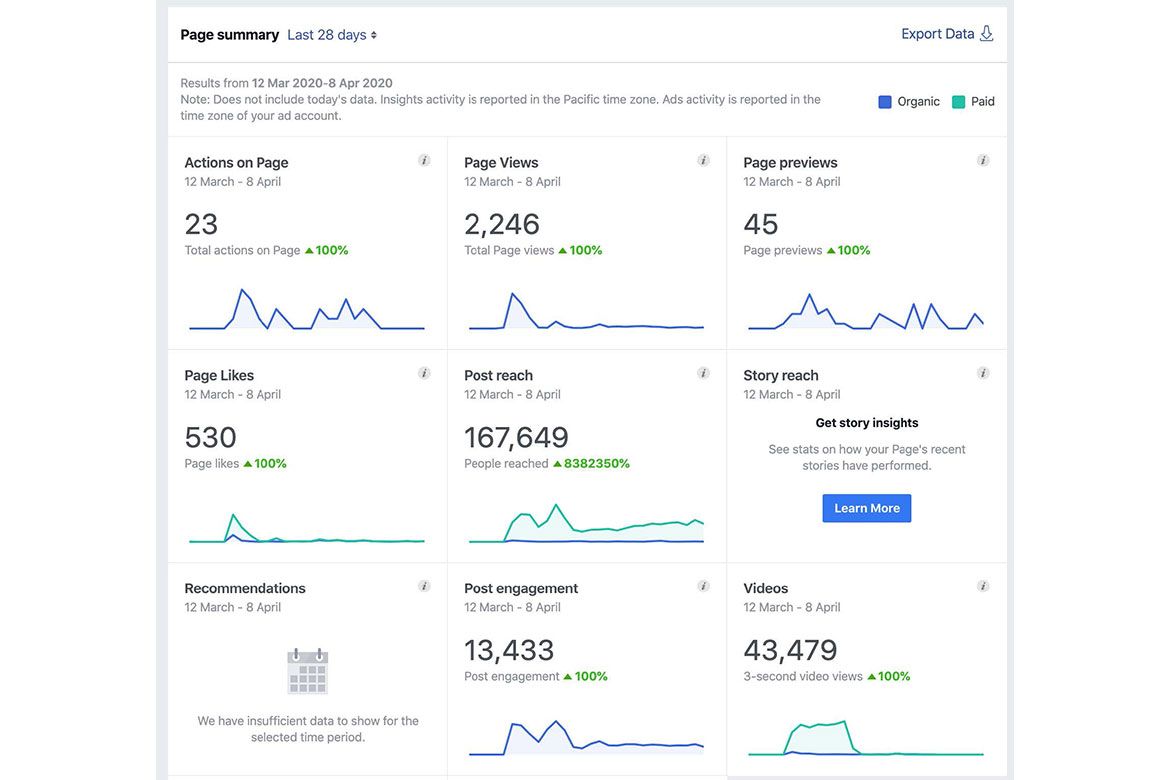1170x780 pixels.
Task: Click the Export Data download icon
Action: pyautogui.click(x=986, y=34)
